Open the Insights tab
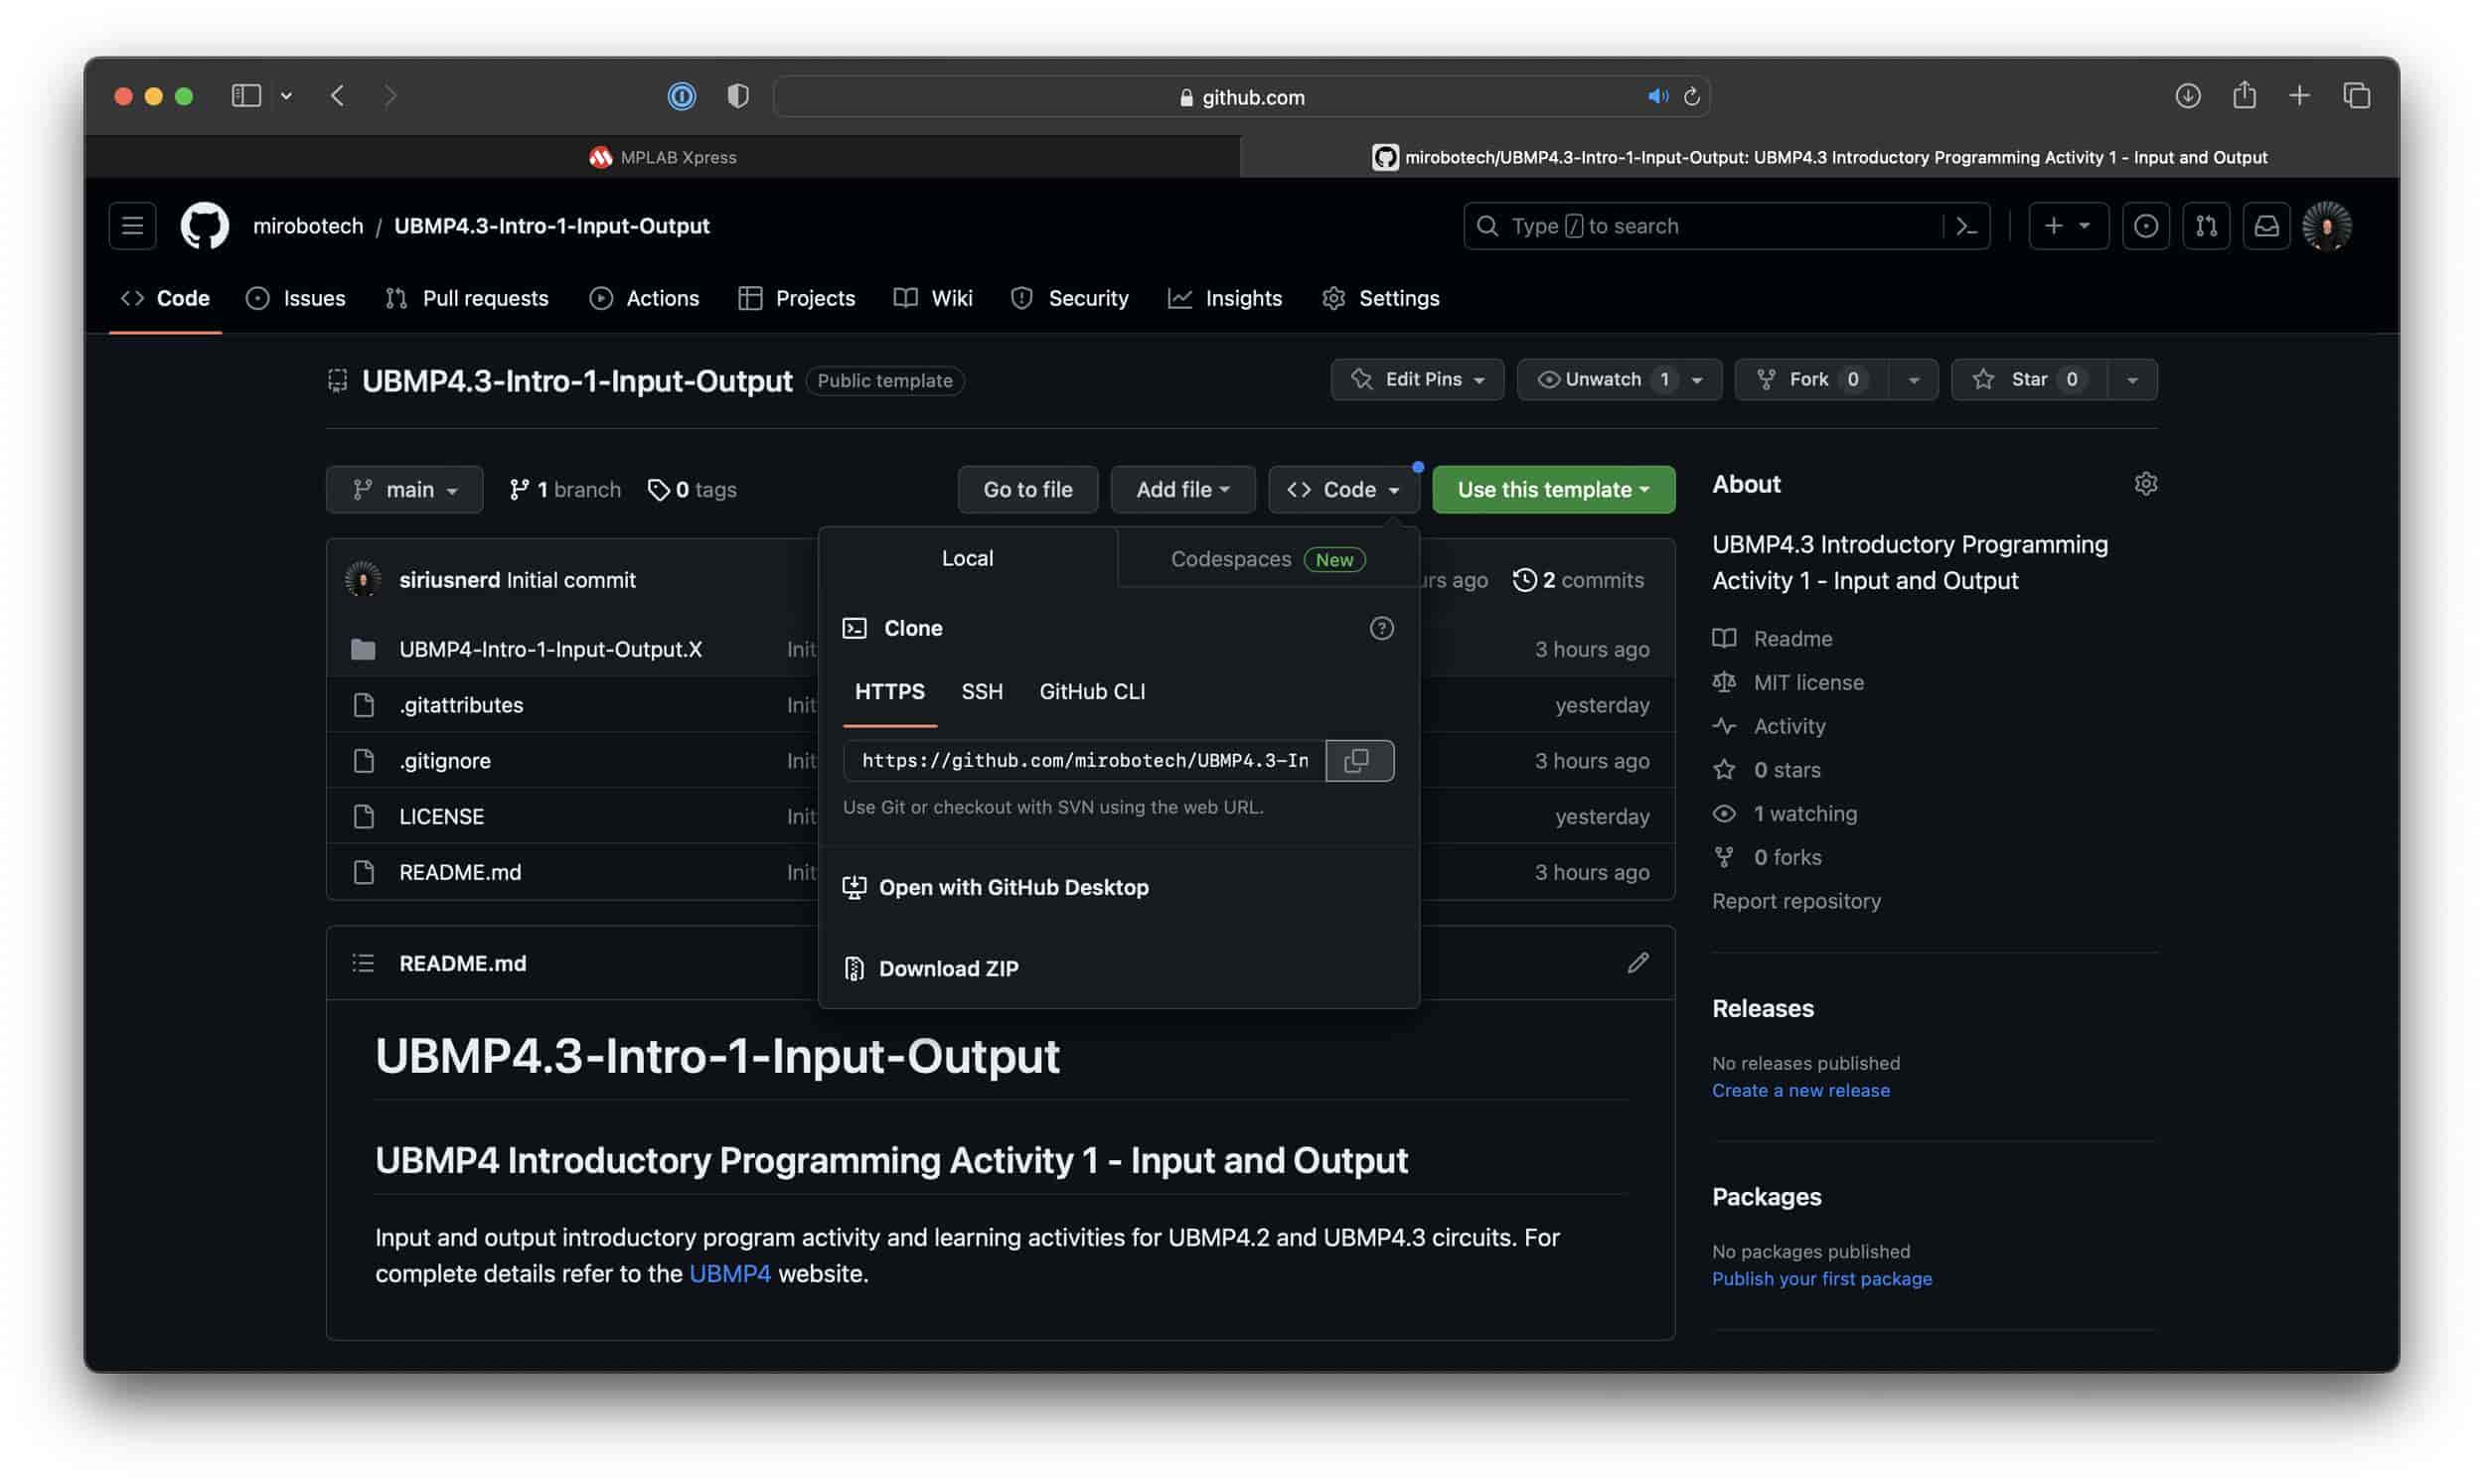The image size is (2484, 1484). (x=1225, y=298)
